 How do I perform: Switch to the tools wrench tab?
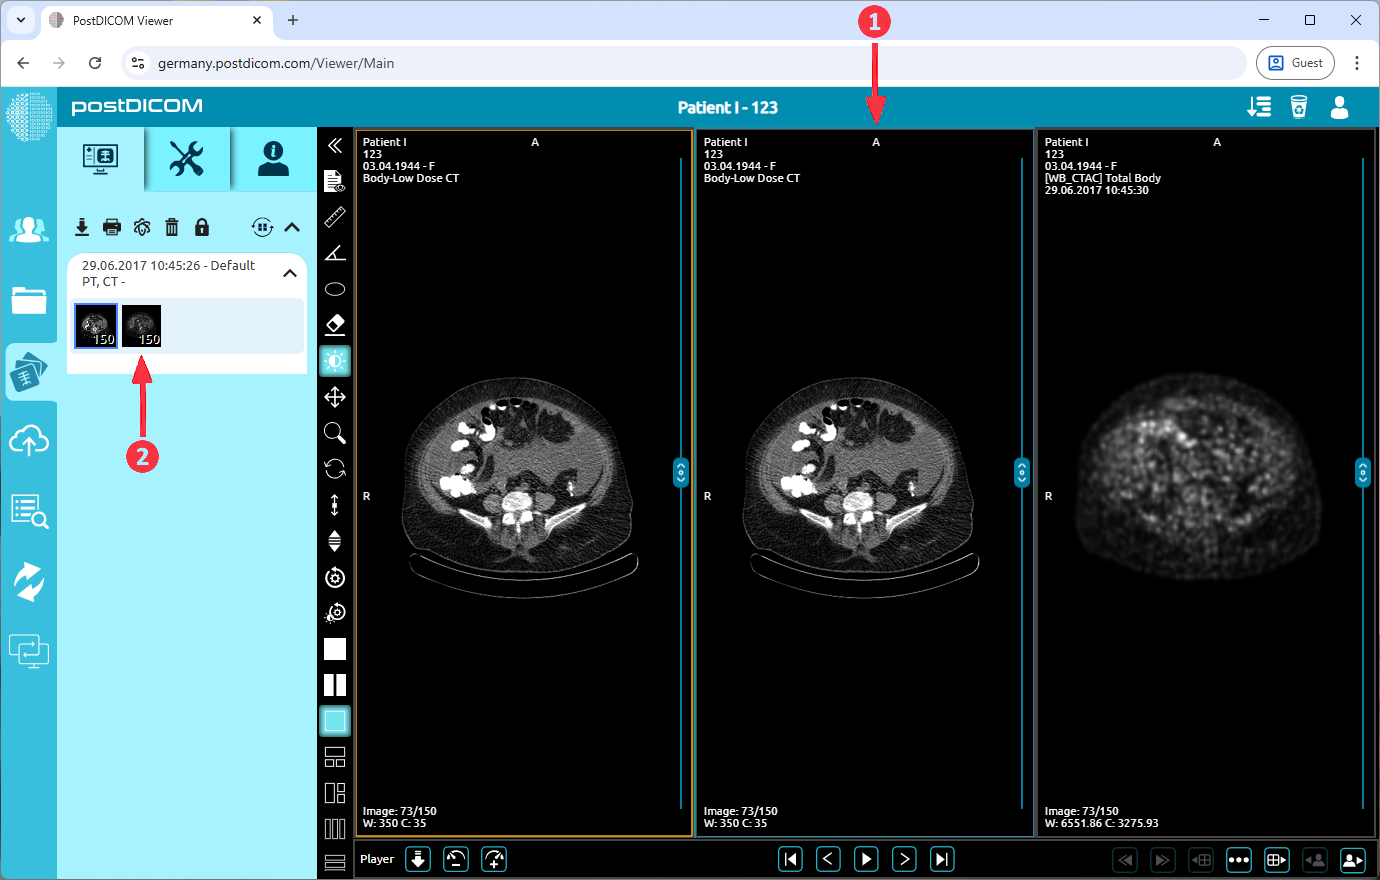[187, 160]
